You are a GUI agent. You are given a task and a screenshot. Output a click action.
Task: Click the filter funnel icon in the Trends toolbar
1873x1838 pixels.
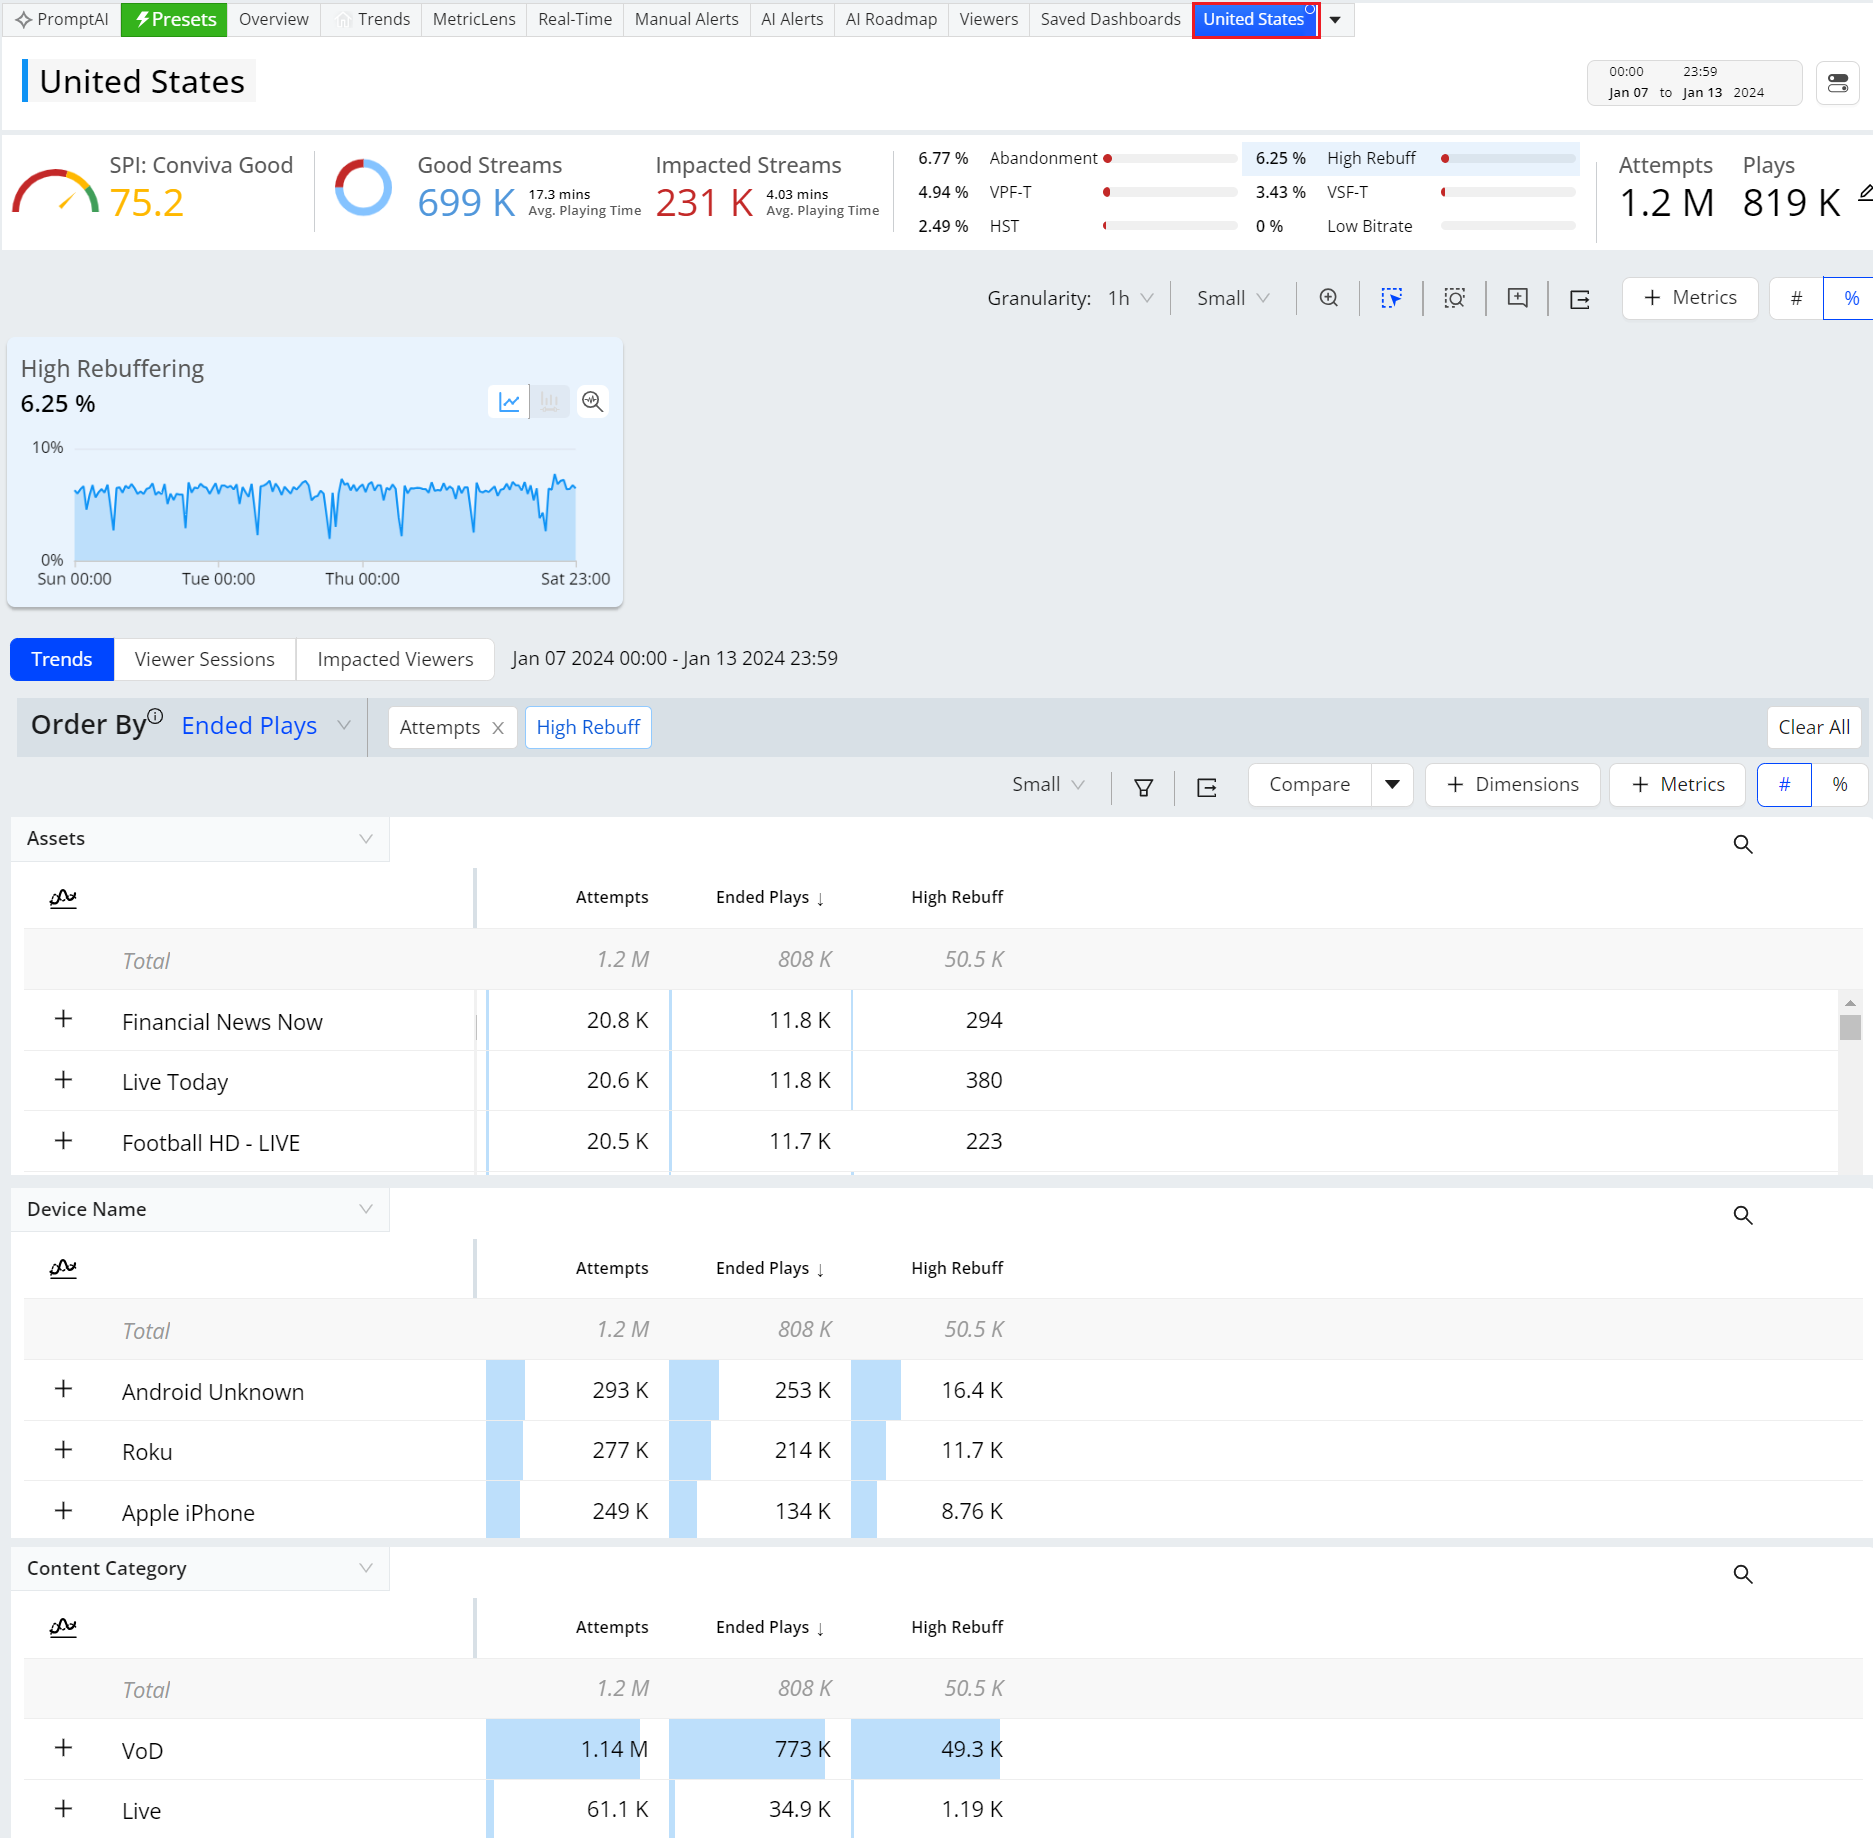tap(1143, 787)
